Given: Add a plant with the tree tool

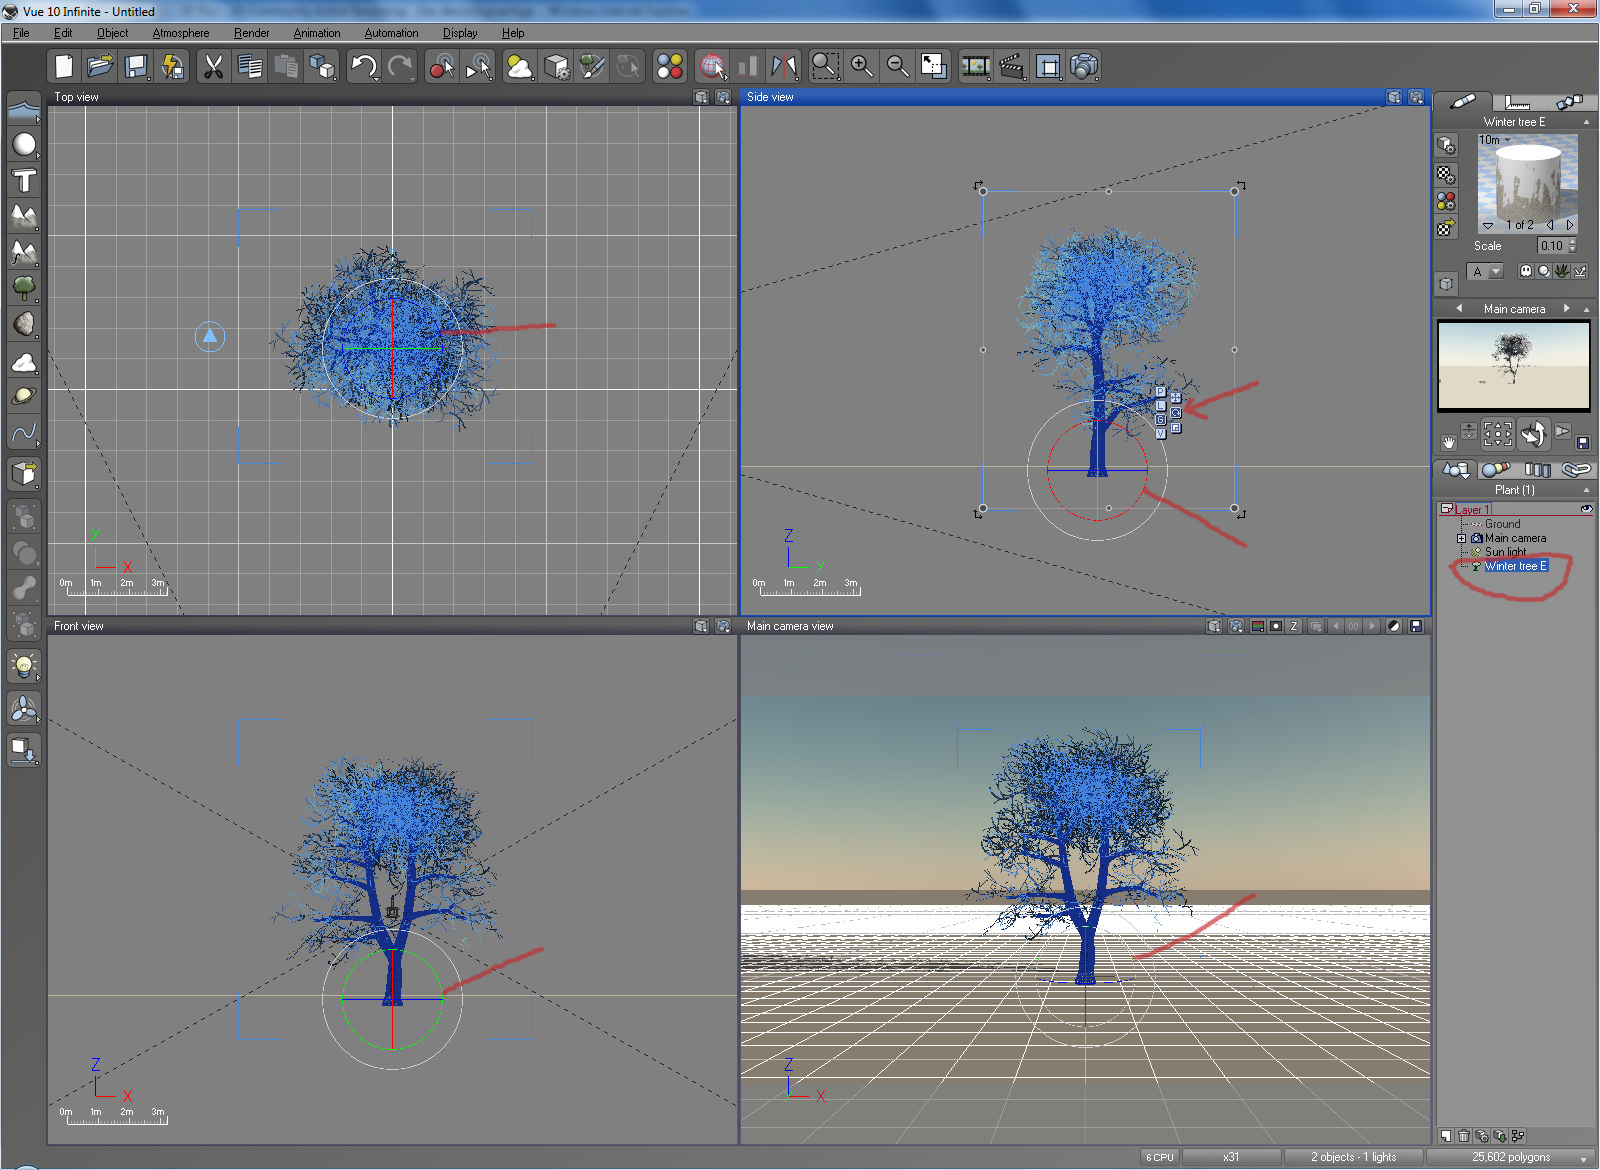Looking at the screenshot, I should click(x=24, y=289).
